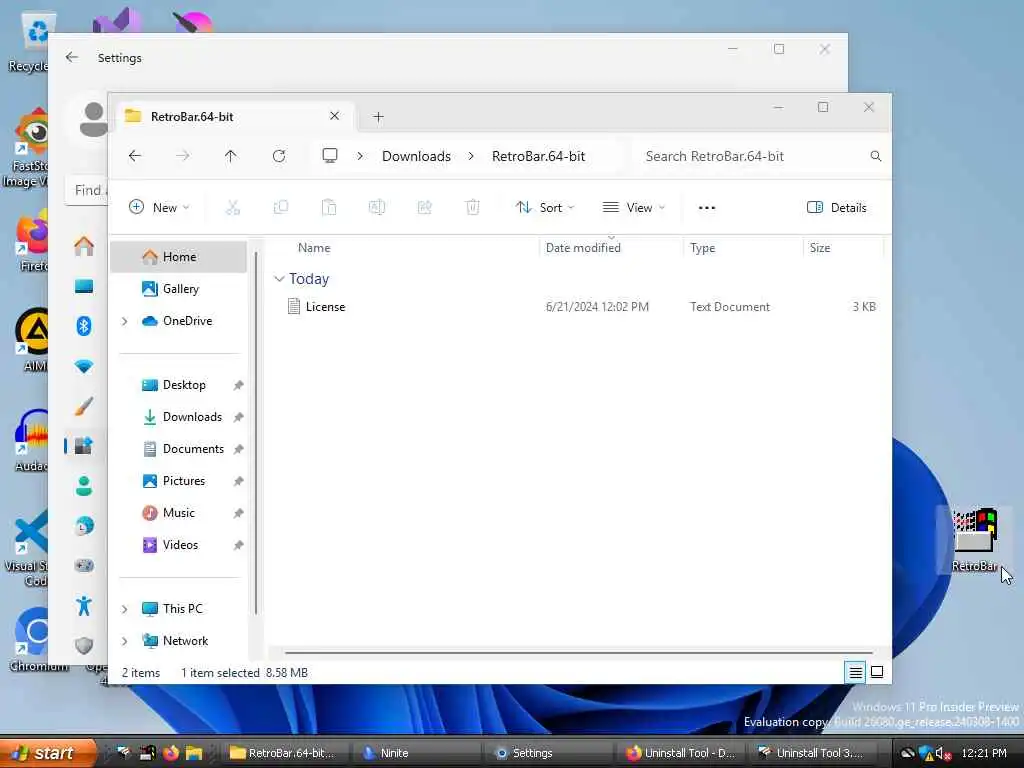Image resolution: width=1024 pixels, height=768 pixels.
Task: Click the search magnifier icon in Explorer
Action: (876, 156)
